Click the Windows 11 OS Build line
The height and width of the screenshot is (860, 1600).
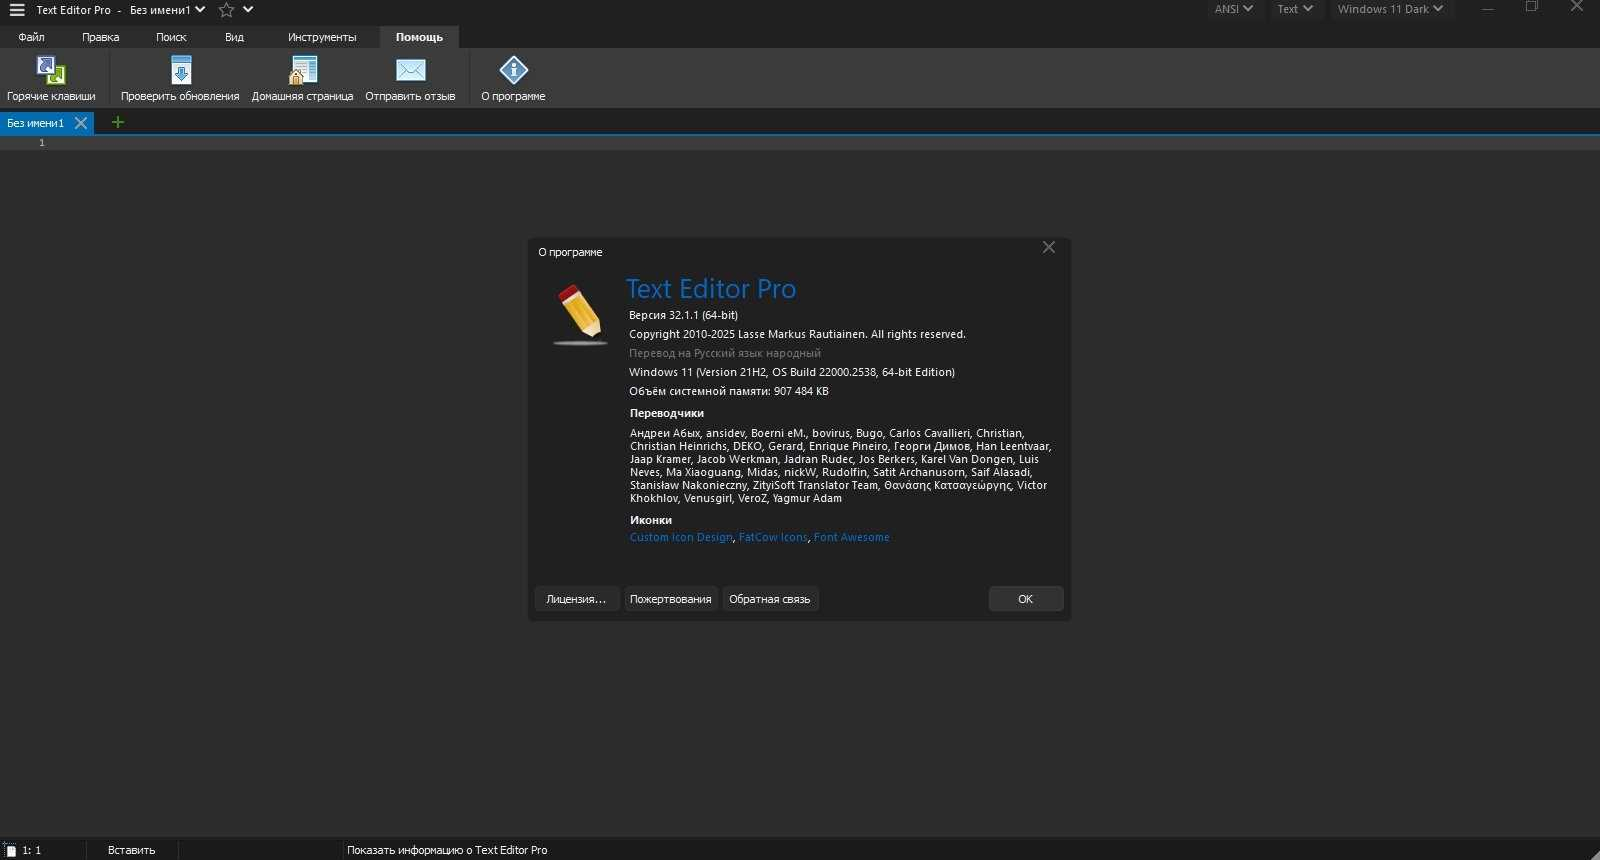(792, 372)
